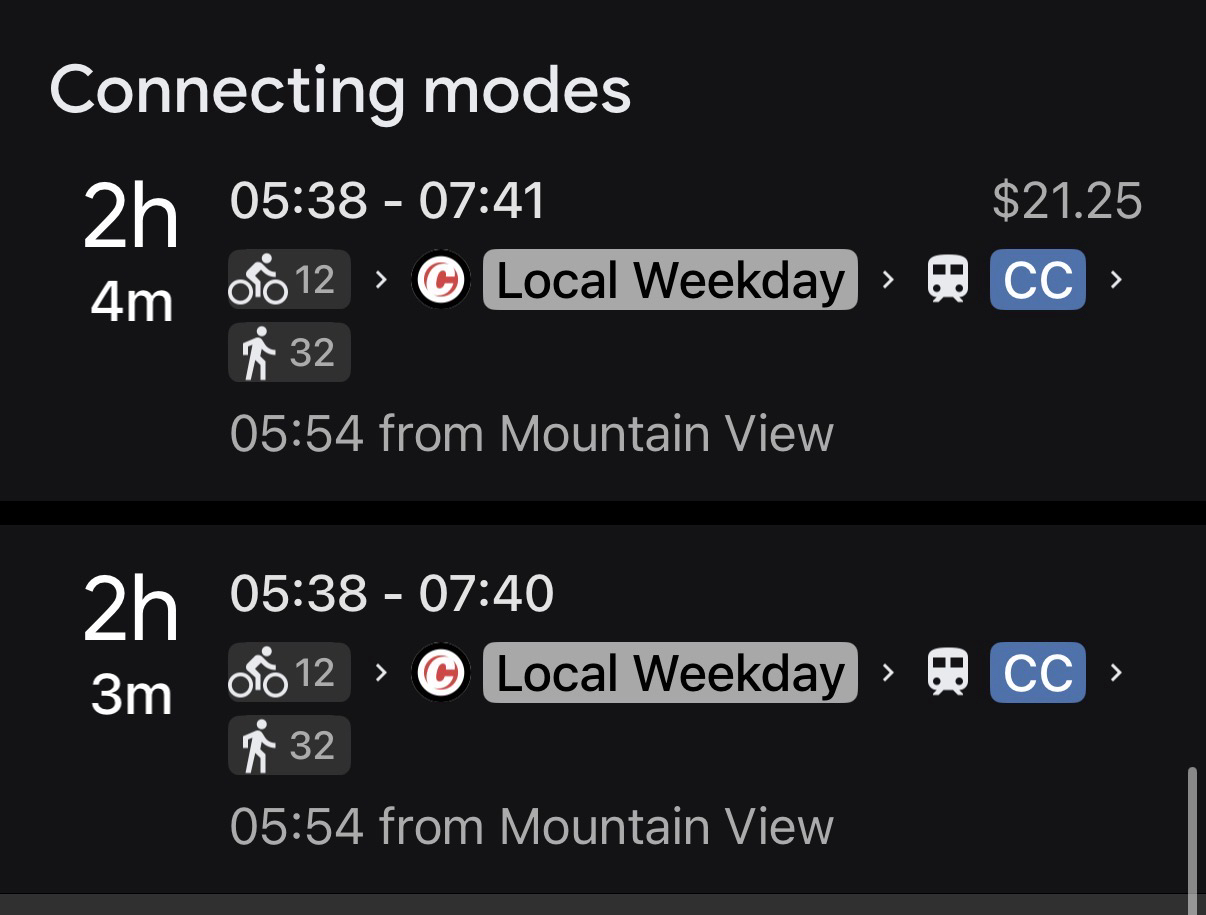Image resolution: width=1206 pixels, height=915 pixels.
Task: Expand first route's trailing chevron after CC
Action: 1116,280
